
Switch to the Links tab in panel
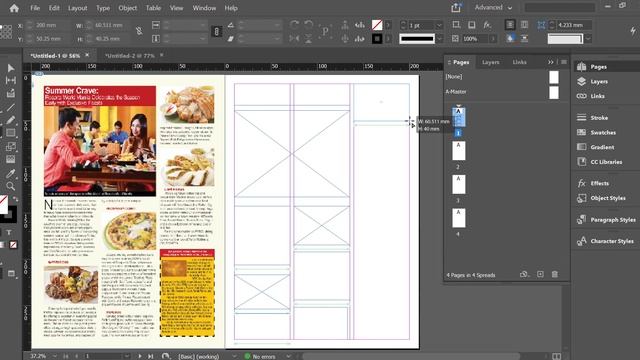(x=519, y=62)
